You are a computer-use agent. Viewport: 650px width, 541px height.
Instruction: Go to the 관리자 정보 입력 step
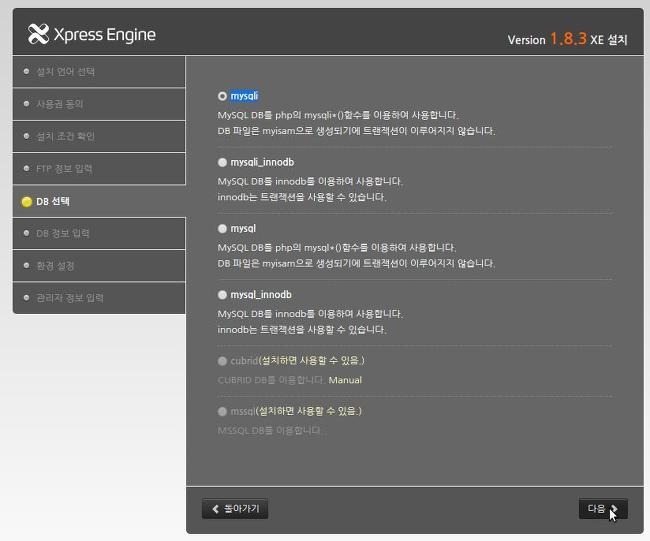click(x=99, y=298)
